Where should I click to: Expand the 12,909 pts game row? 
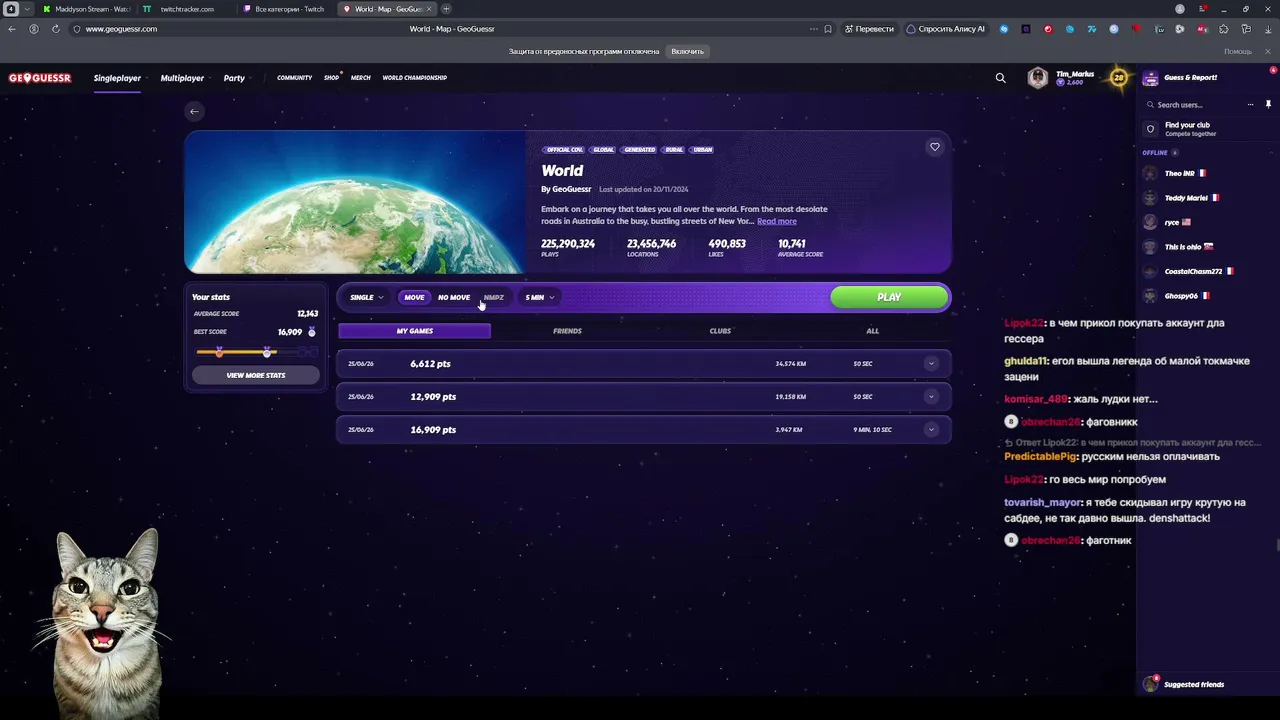click(x=931, y=397)
